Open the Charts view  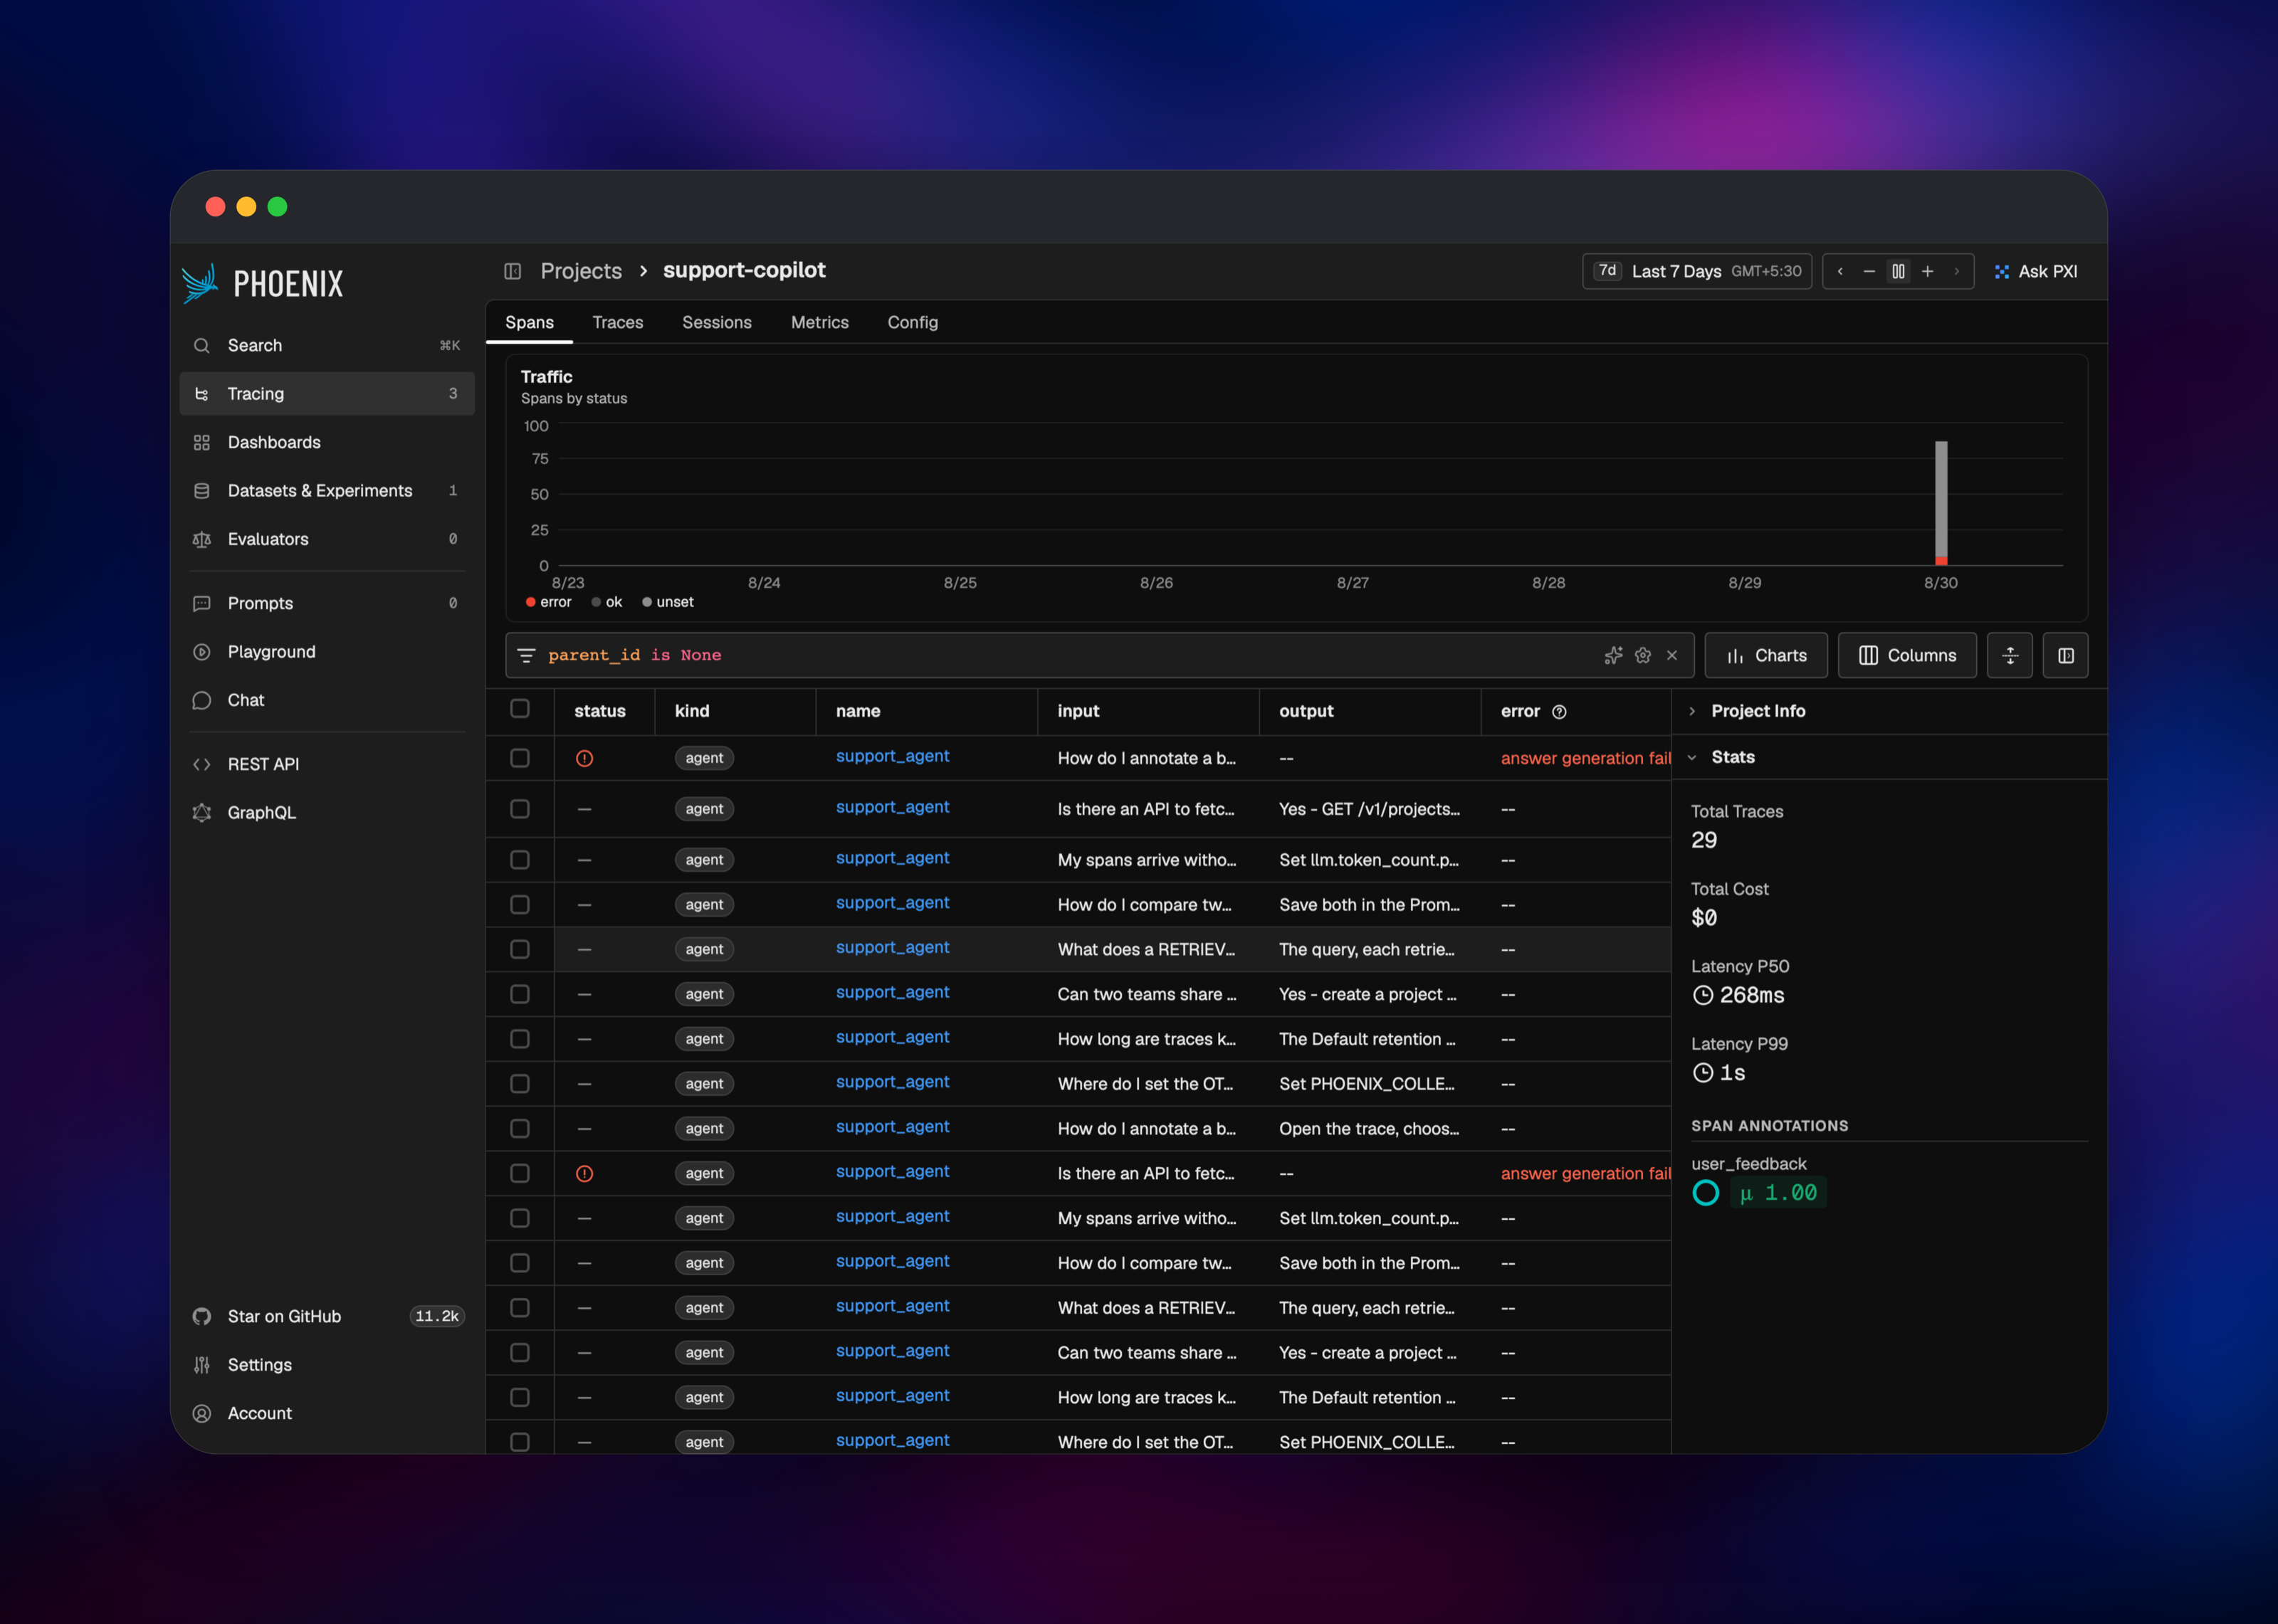pos(1766,655)
